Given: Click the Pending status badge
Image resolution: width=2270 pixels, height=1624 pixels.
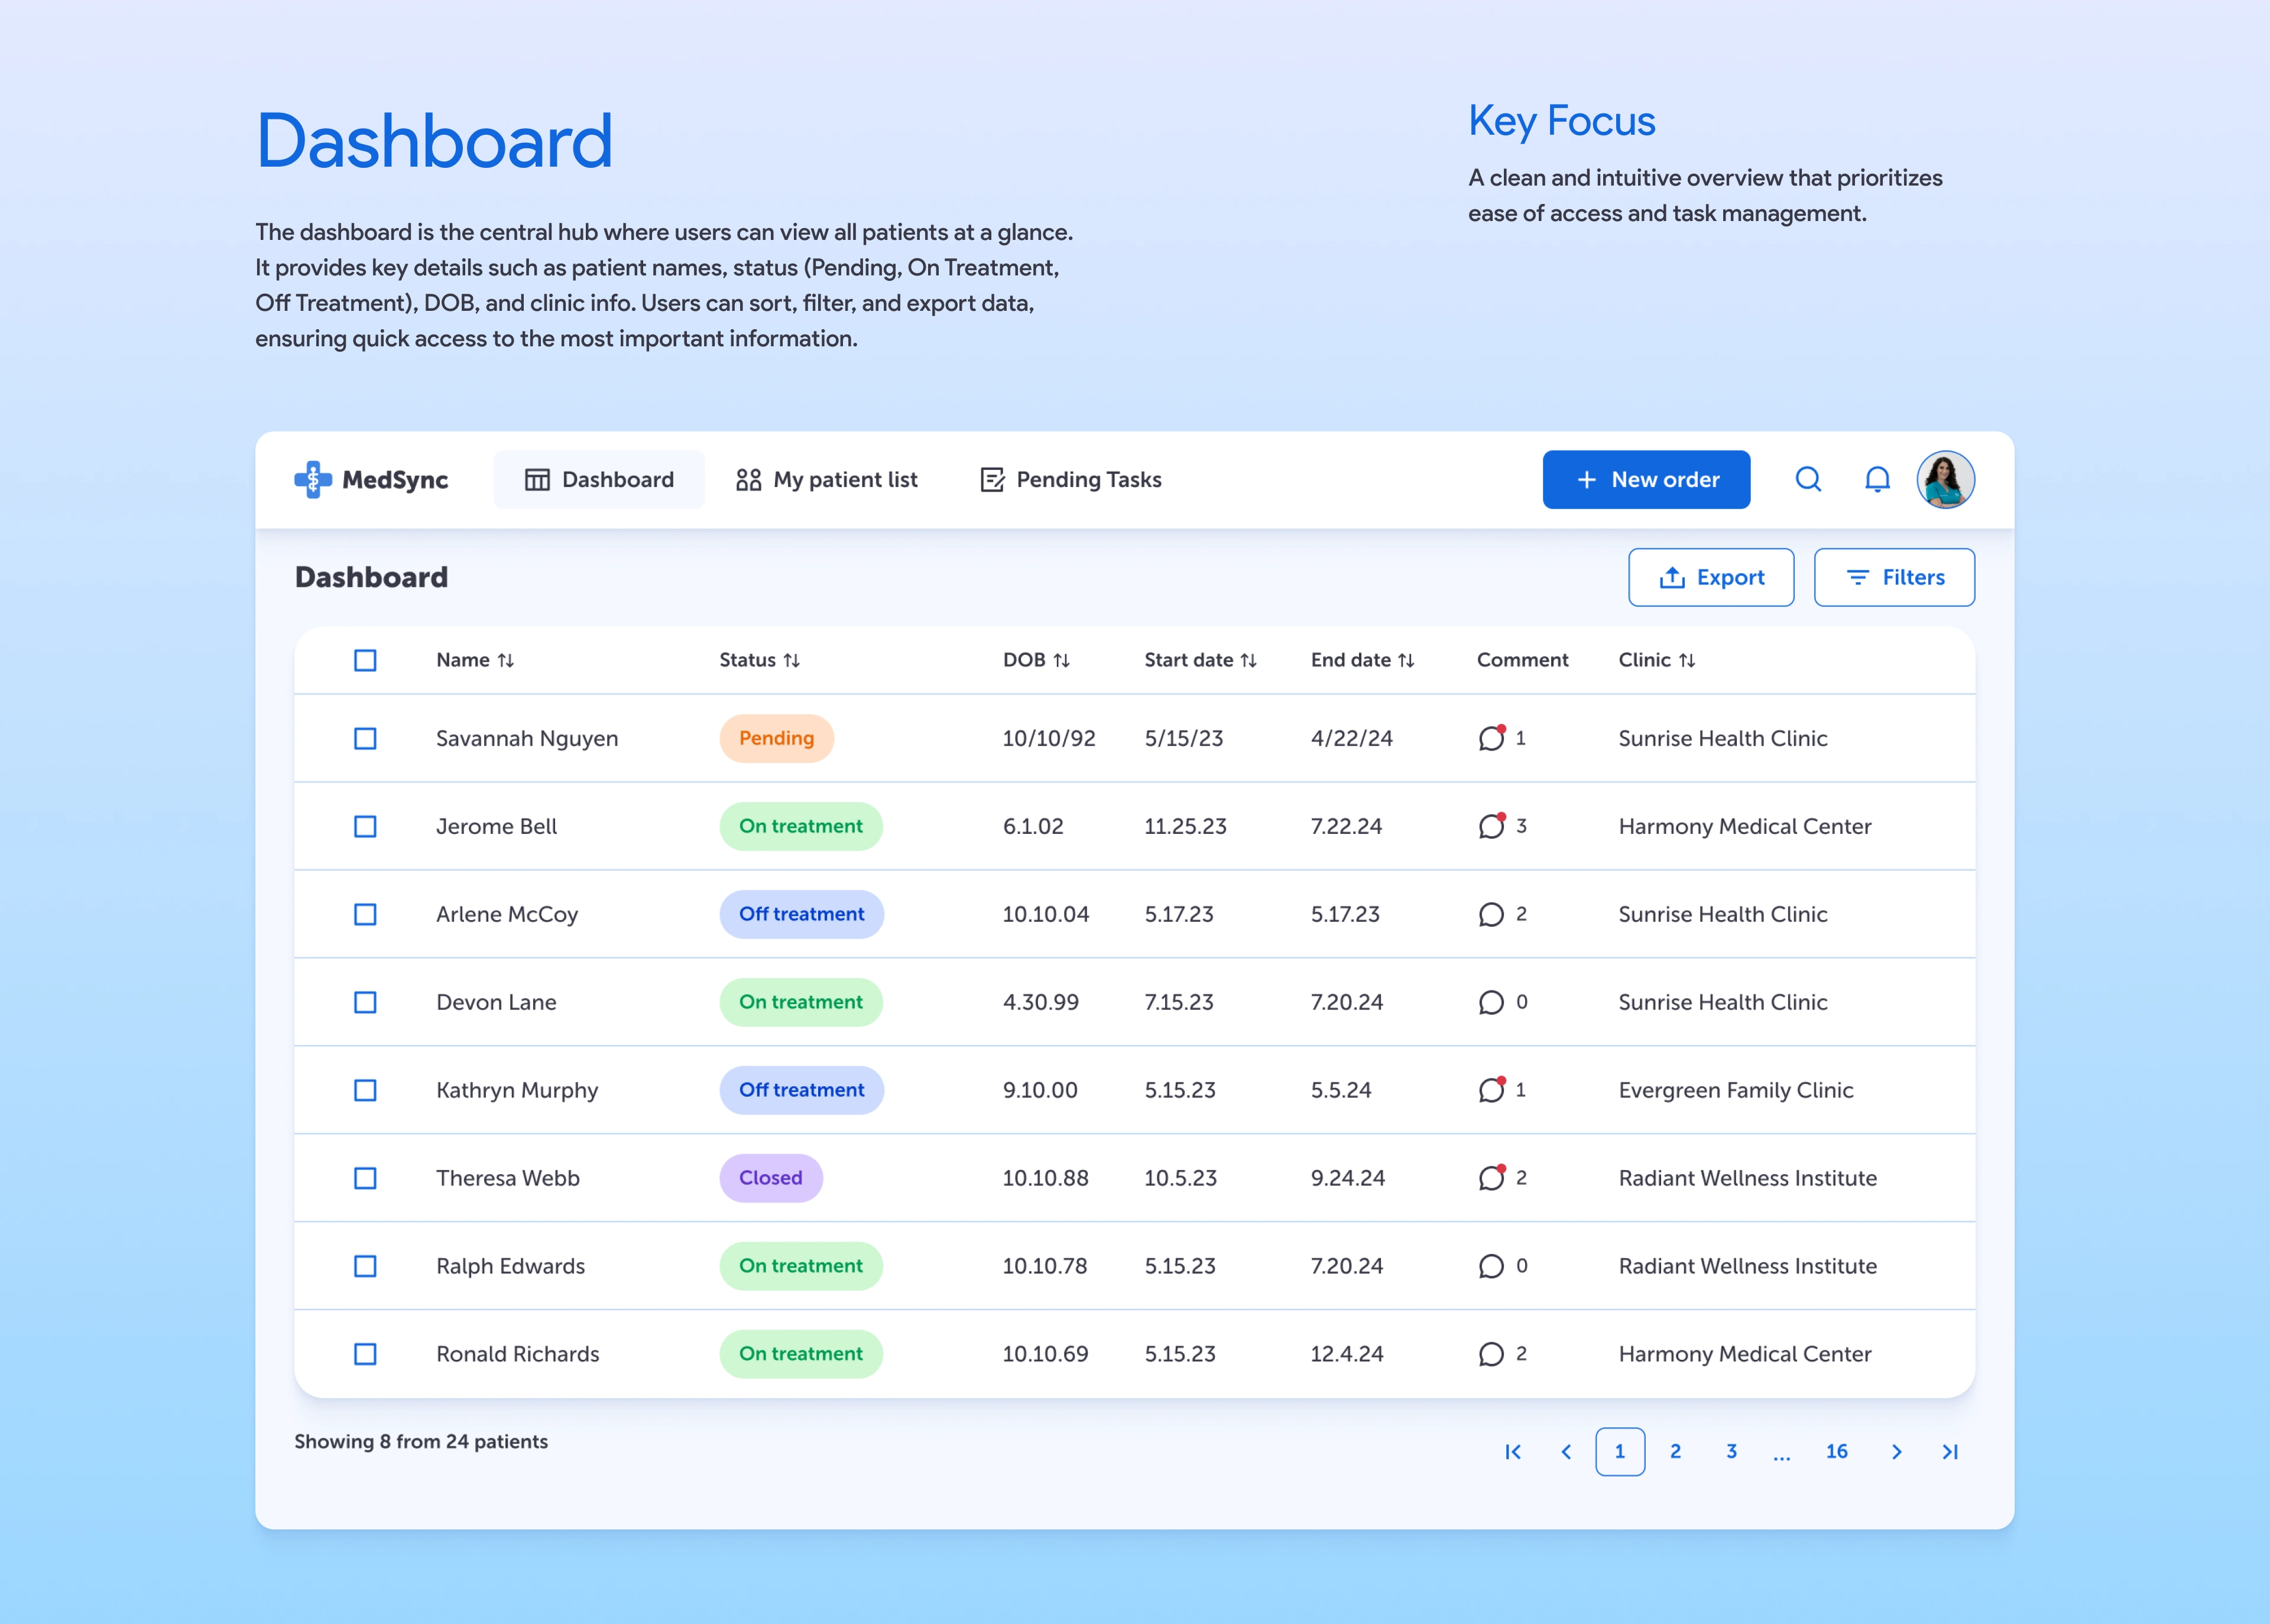Looking at the screenshot, I should (776, 738).
